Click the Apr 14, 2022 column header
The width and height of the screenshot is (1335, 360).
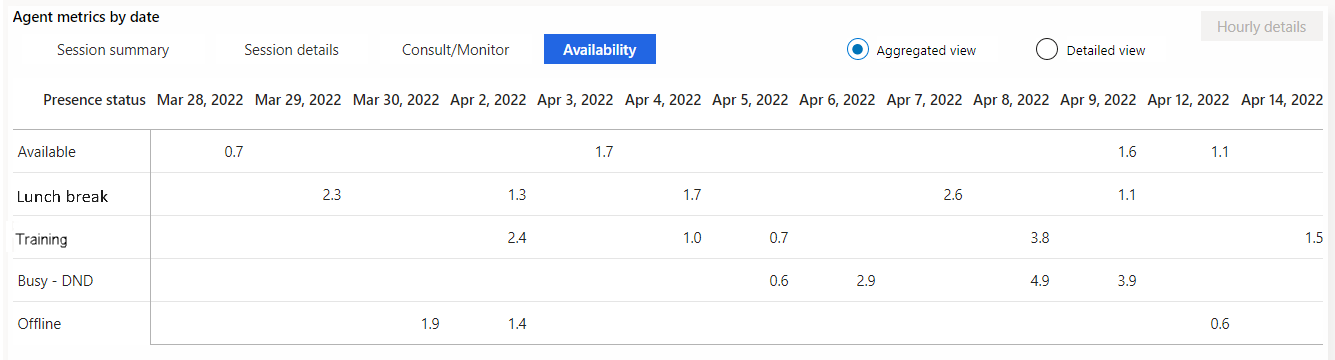(x=1282, y=100)
